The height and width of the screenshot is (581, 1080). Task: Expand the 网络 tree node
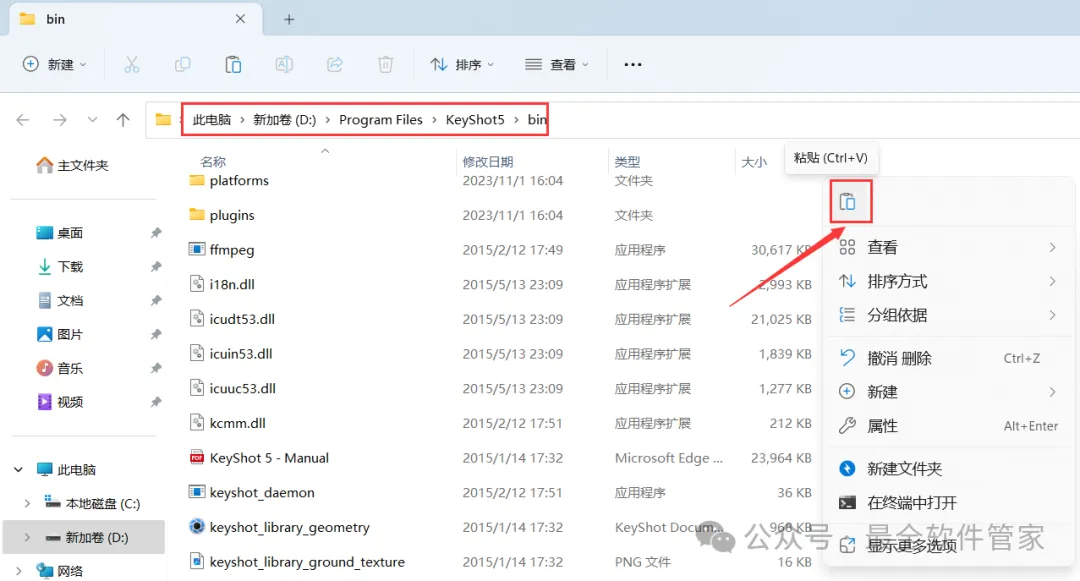[x=19, y=571]
